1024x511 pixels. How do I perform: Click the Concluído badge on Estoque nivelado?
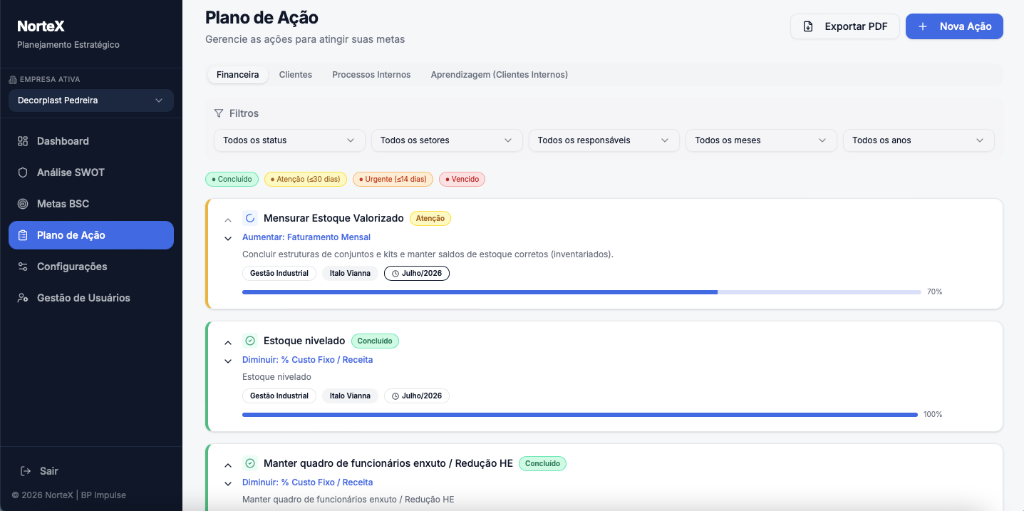(375, 340)
